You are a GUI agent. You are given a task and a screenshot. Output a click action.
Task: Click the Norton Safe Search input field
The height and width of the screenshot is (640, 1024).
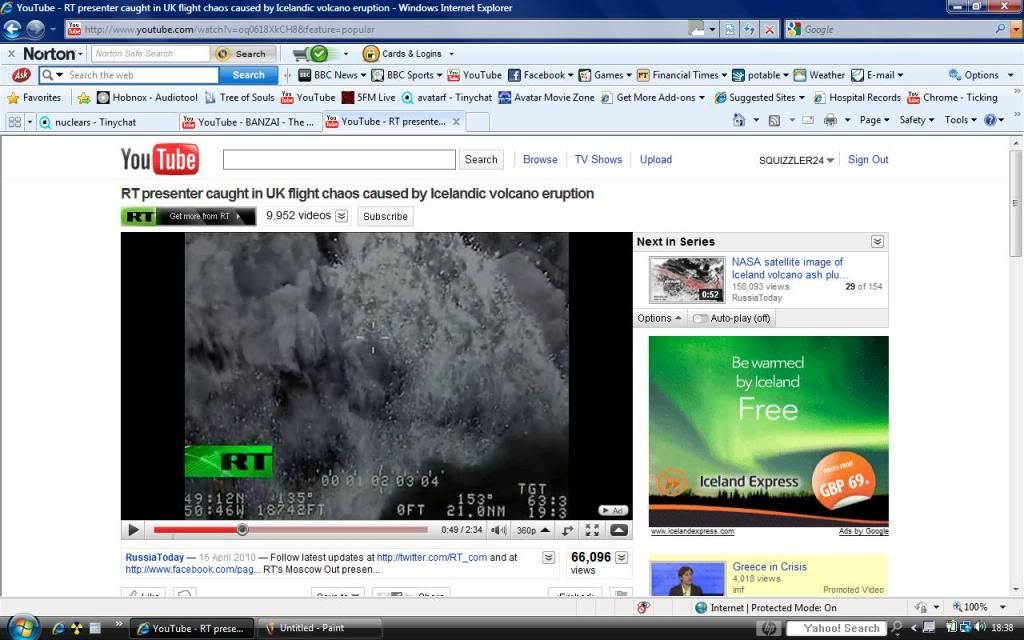(150, 54)
